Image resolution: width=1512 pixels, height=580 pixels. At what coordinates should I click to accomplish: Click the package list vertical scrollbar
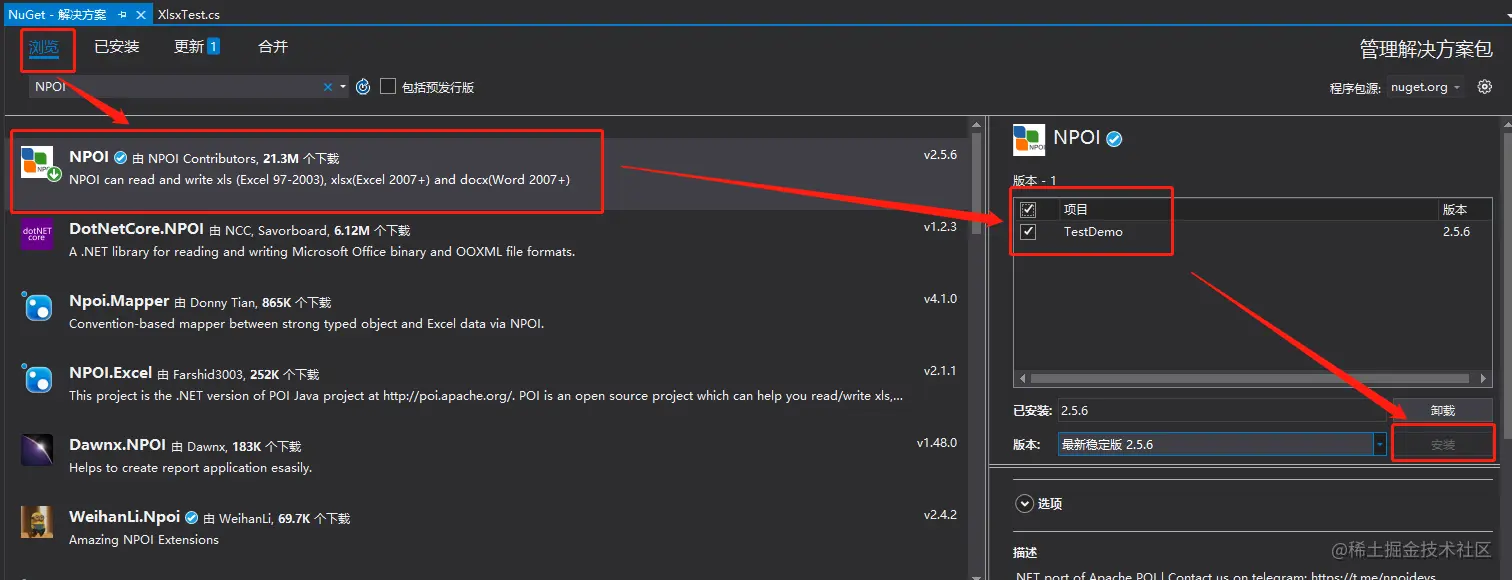(x=977, y=186)
